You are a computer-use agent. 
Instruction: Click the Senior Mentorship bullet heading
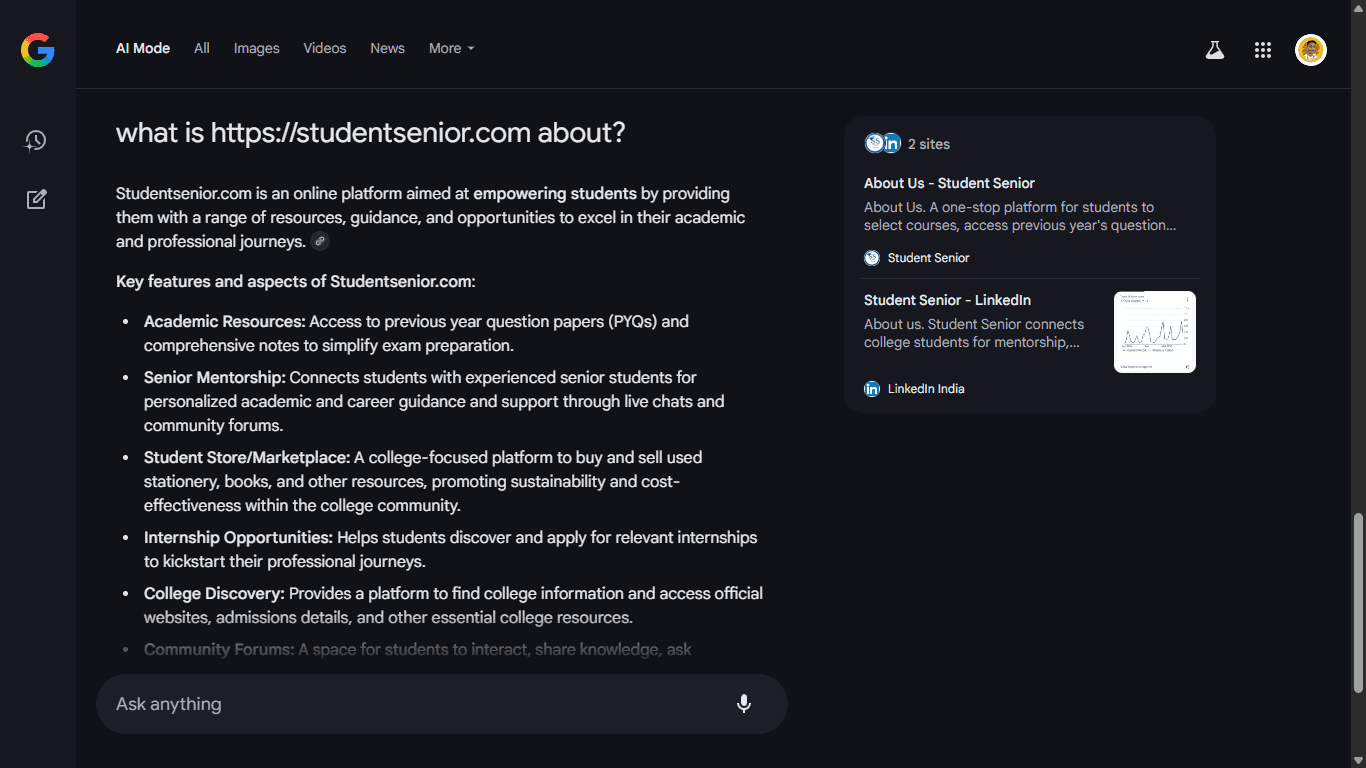(215, 378)
